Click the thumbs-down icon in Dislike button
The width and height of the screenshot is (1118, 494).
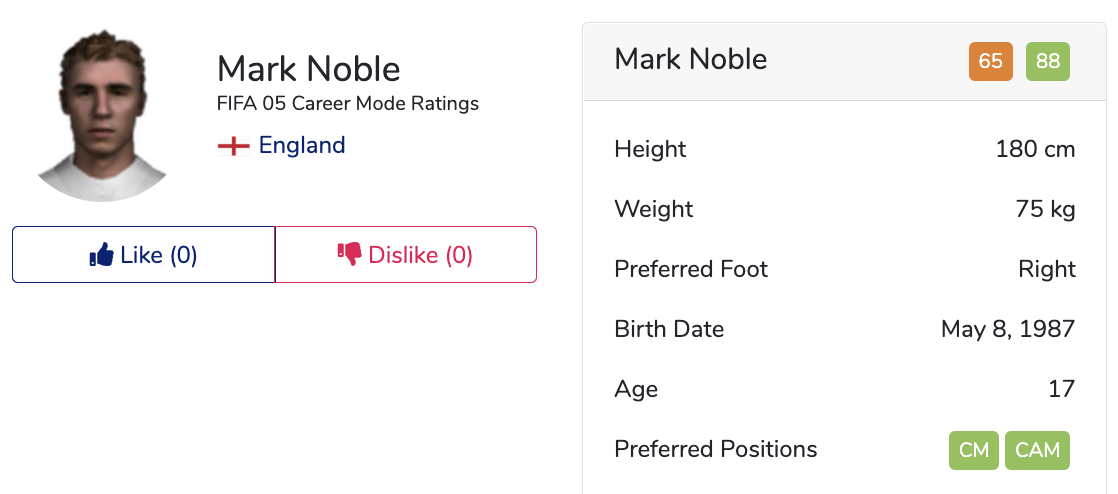349,254
